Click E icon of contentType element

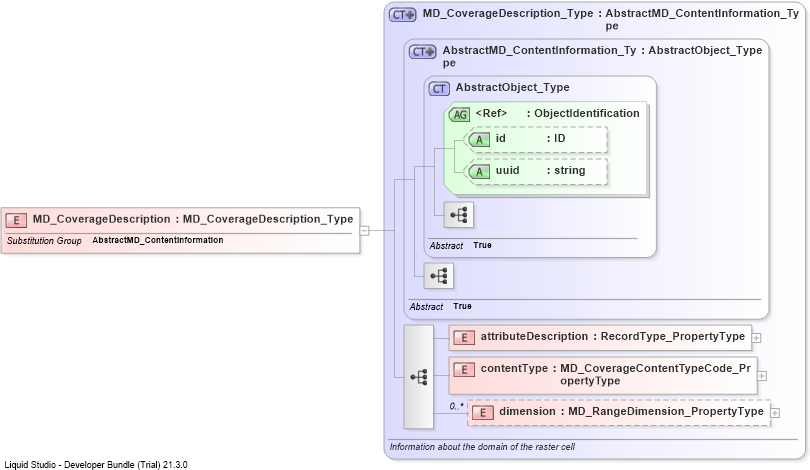click(464, 370)
